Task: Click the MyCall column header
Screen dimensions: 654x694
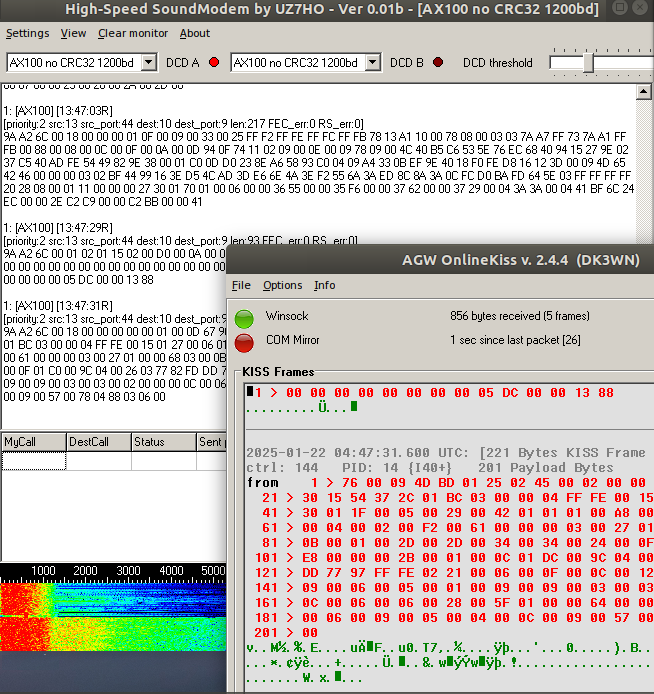Action: coord(33,442)
